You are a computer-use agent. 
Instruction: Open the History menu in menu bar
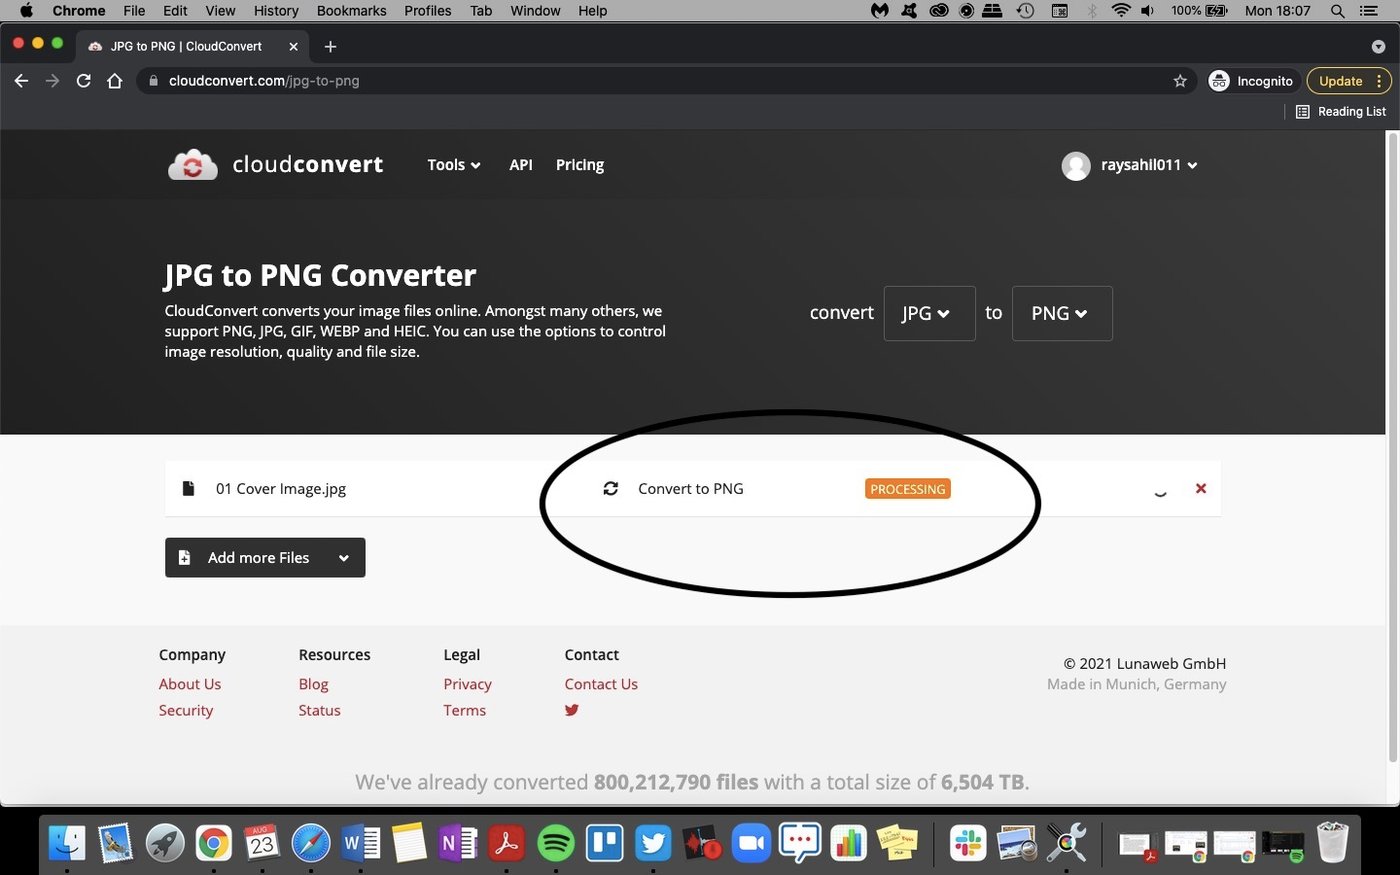276,11
